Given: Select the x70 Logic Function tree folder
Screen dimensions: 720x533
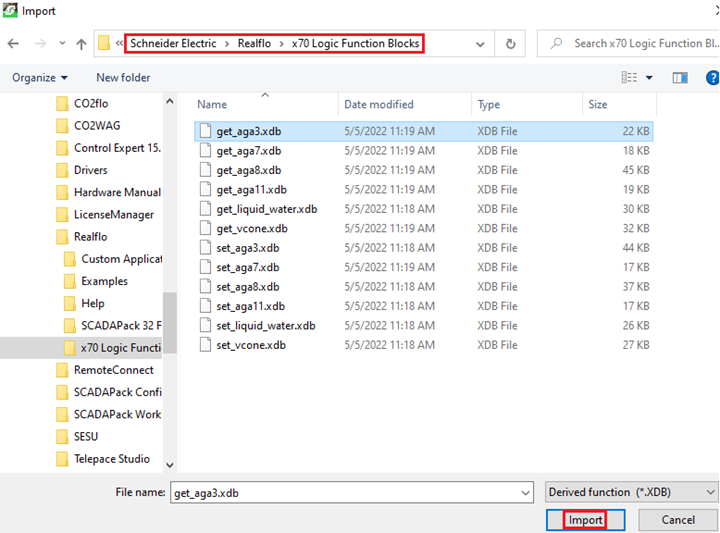Looking at the screenshot, I should (82, 348).
